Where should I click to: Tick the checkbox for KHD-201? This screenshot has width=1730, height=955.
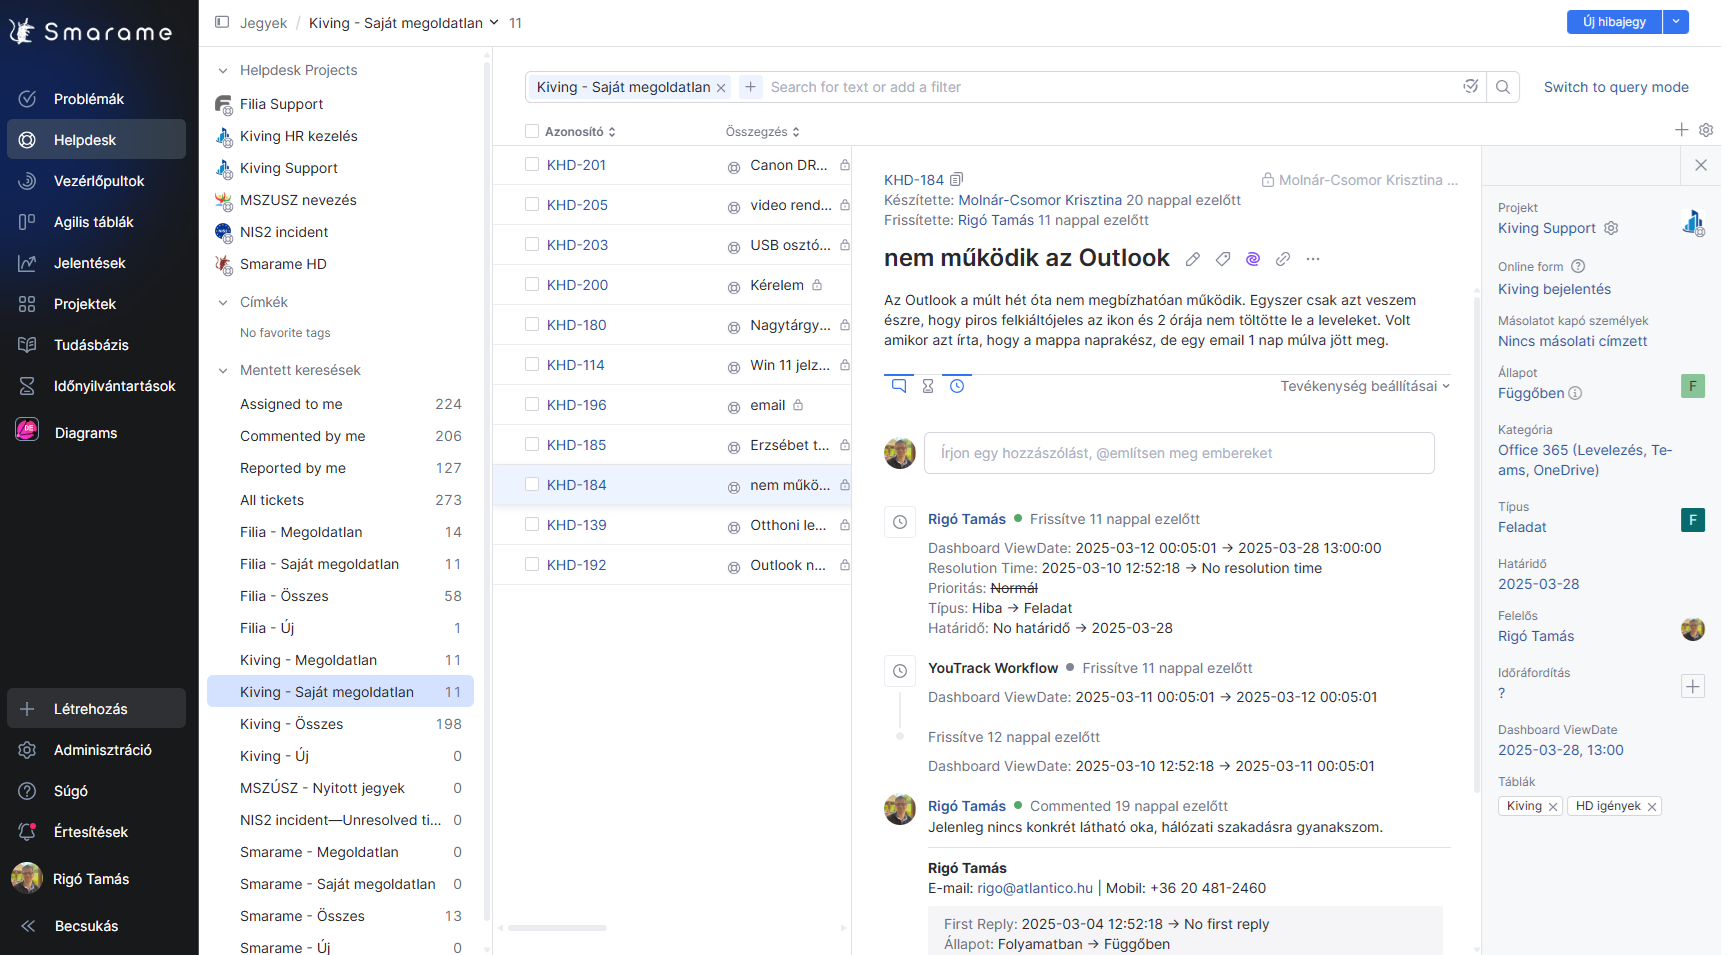pyautogui.click(x=532, y=165)
